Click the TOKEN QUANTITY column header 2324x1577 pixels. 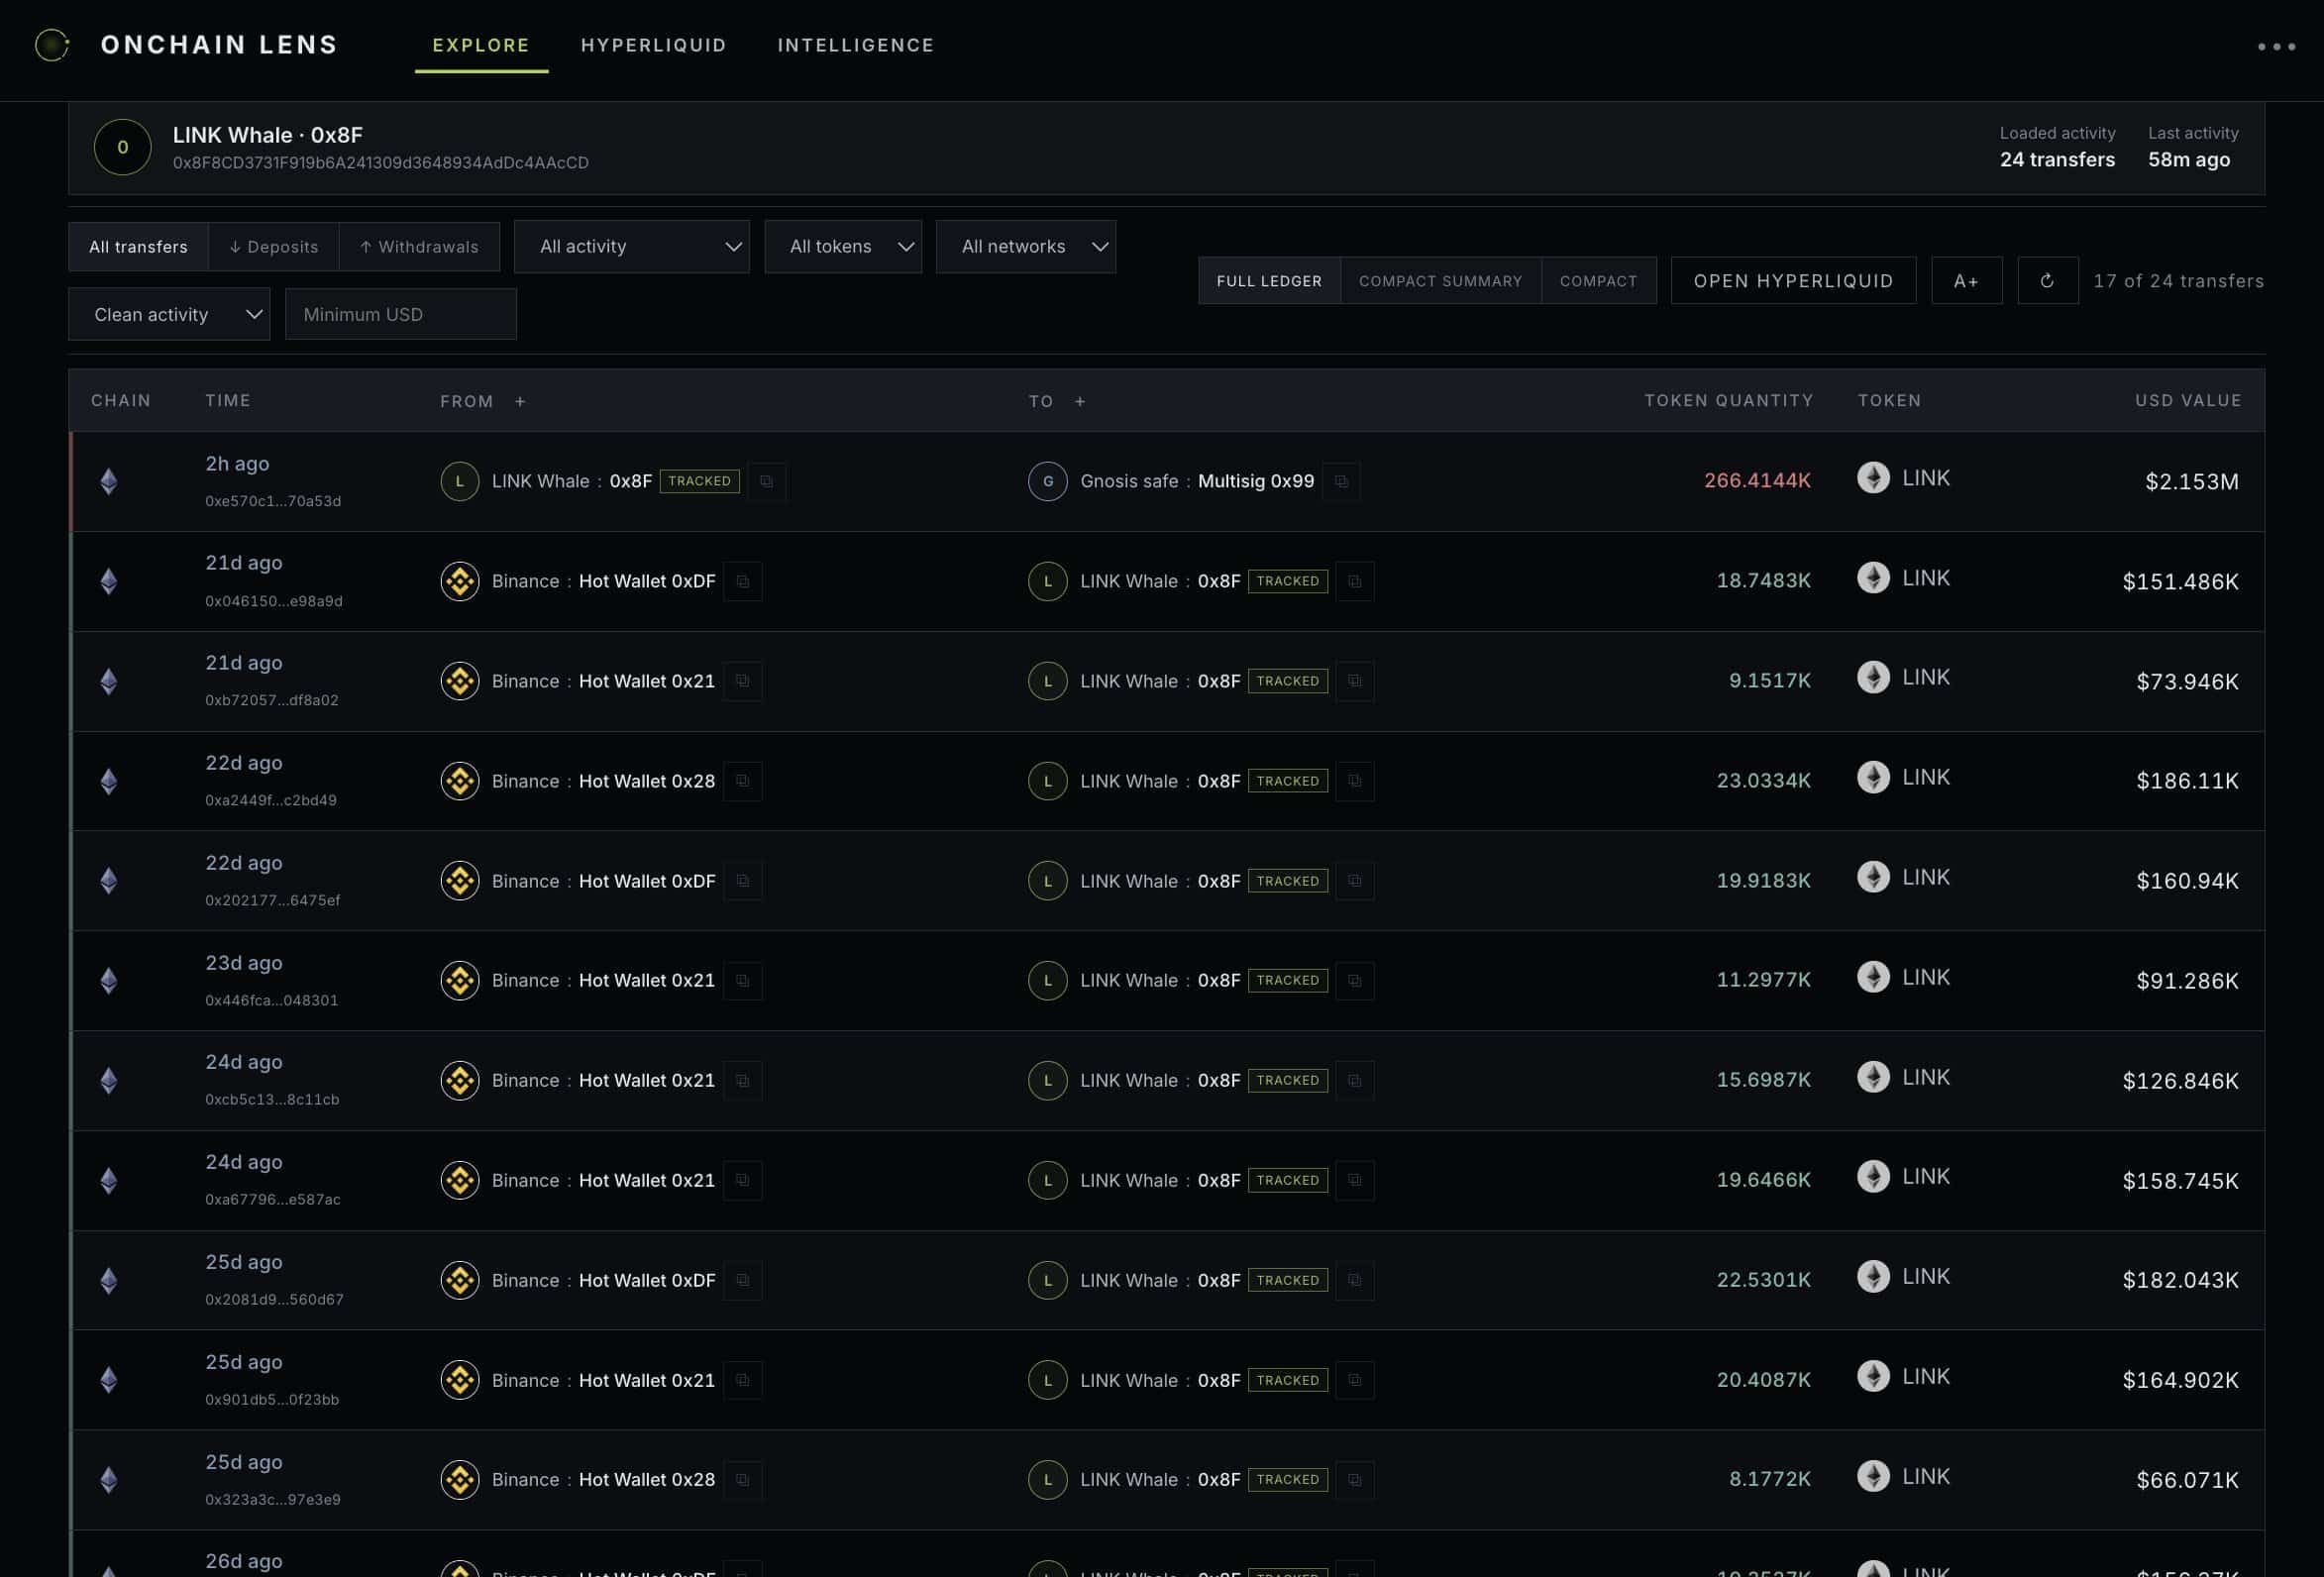pyautogui.click(x=1728, y=401)
